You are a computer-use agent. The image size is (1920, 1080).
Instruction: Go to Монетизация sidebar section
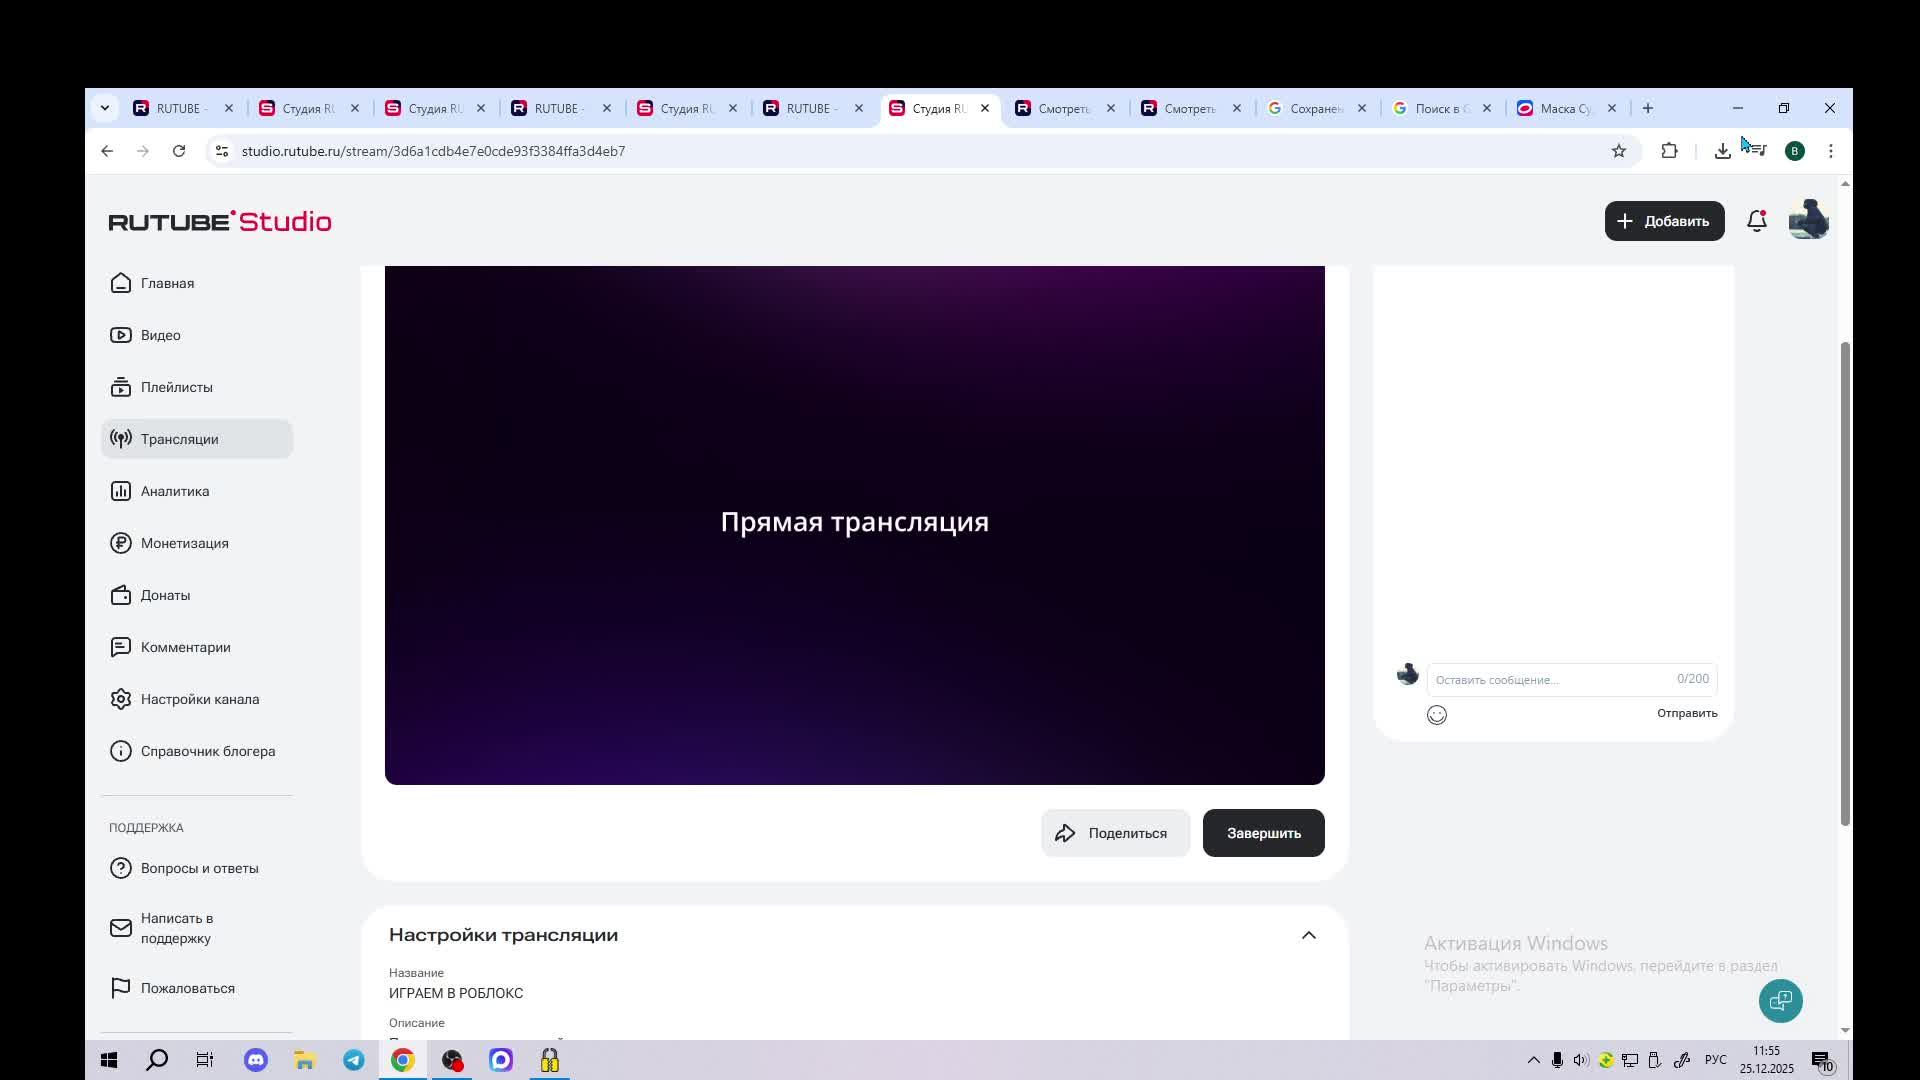184,543
